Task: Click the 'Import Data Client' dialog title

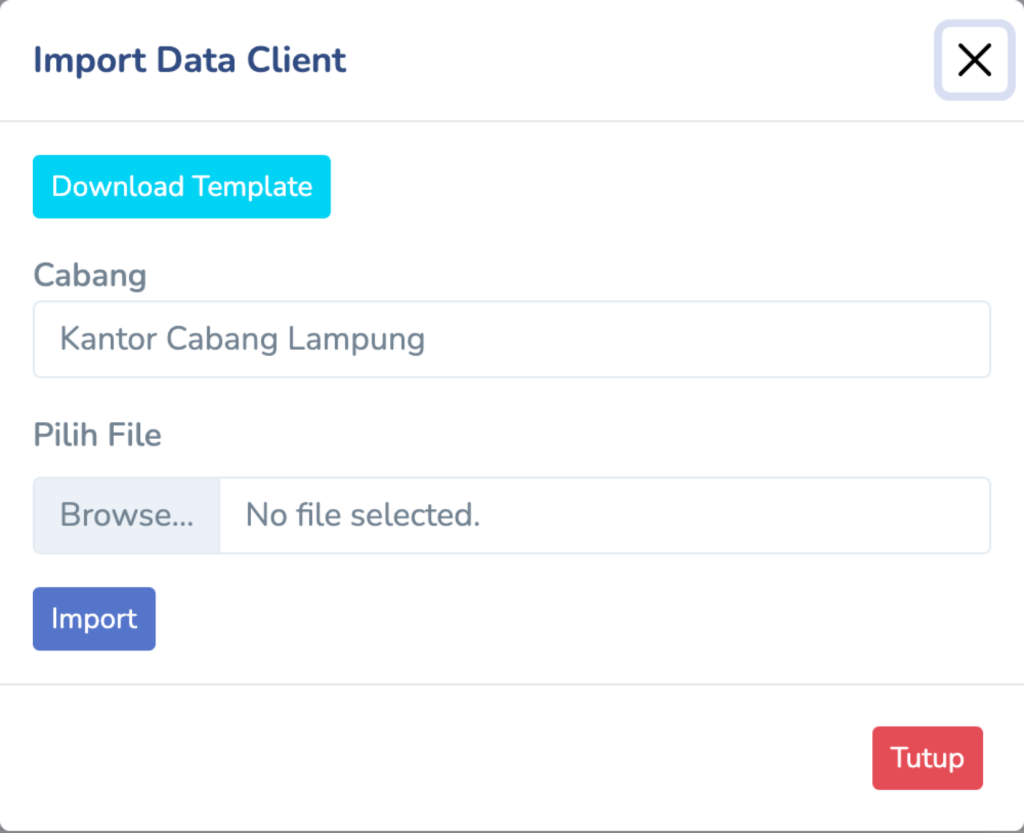Action: [x=190, y=60]
